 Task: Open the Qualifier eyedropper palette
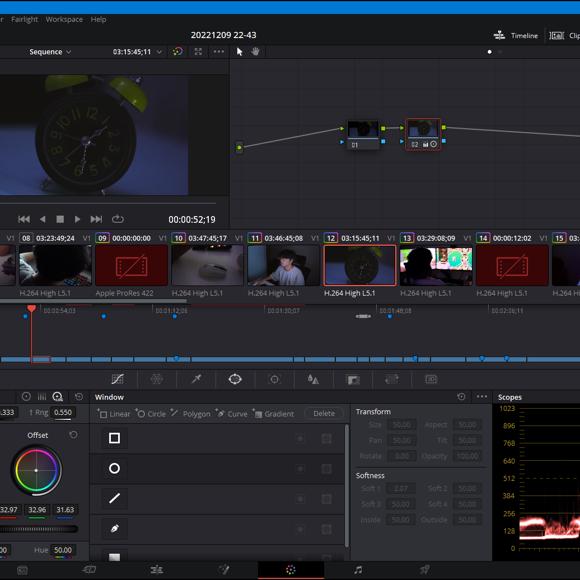point(196,379)
